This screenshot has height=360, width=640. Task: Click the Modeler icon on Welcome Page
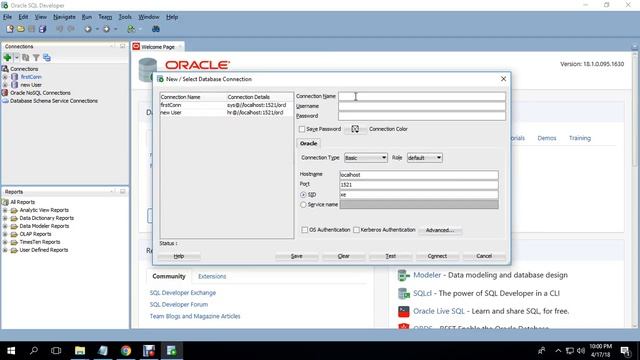[x=404, y=276]
